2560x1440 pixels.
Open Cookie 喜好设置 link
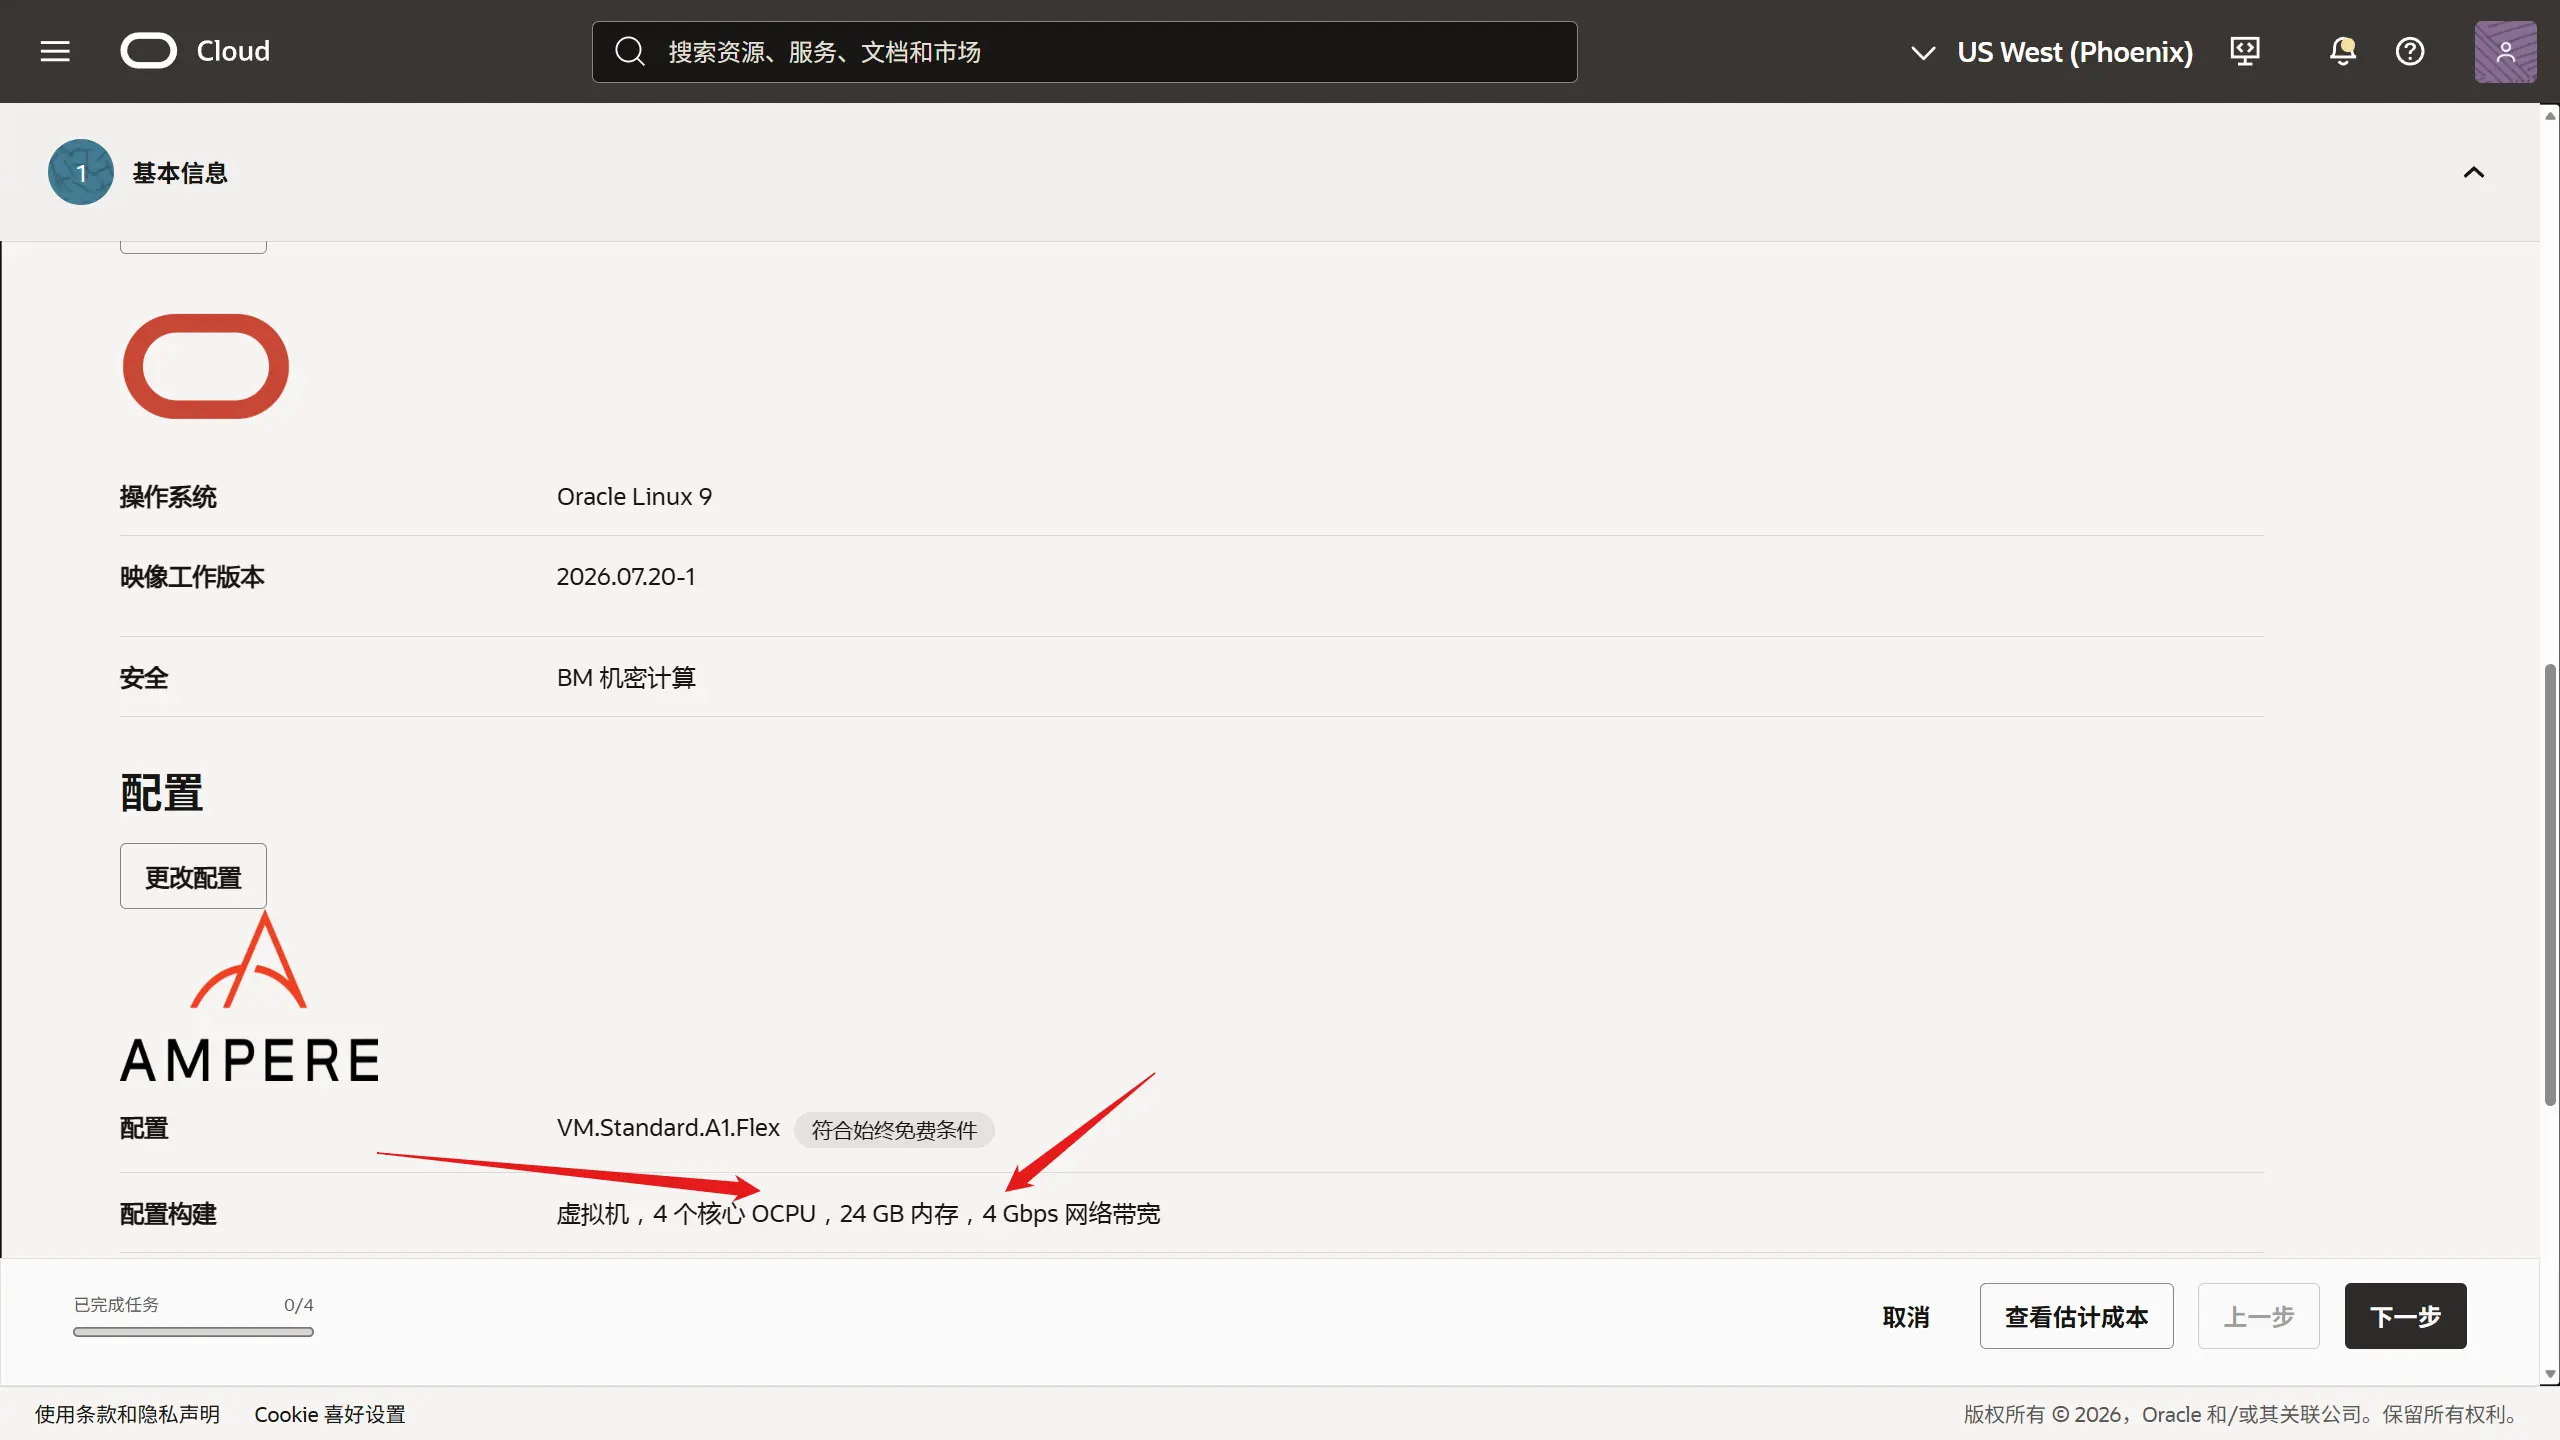tap(330, 1414)
